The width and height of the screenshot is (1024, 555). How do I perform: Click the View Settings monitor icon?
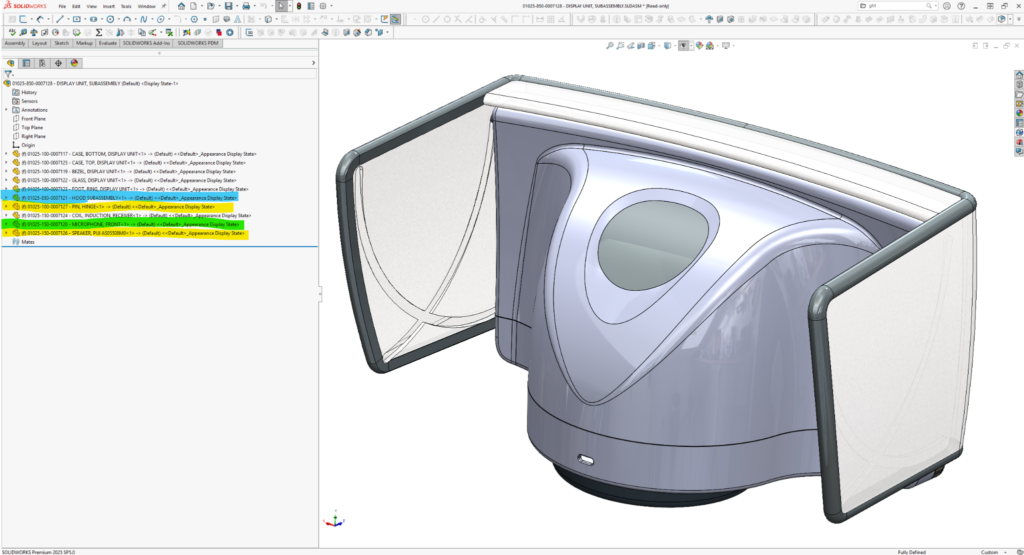point(726,46)
